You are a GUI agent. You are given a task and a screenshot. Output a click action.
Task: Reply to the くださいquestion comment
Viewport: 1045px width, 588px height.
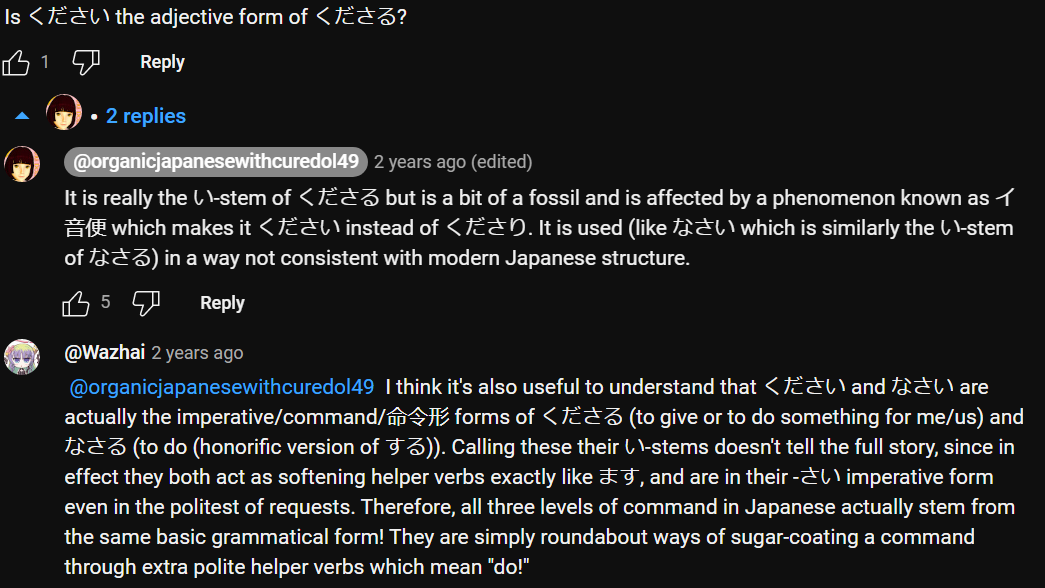tap(162, 62)
